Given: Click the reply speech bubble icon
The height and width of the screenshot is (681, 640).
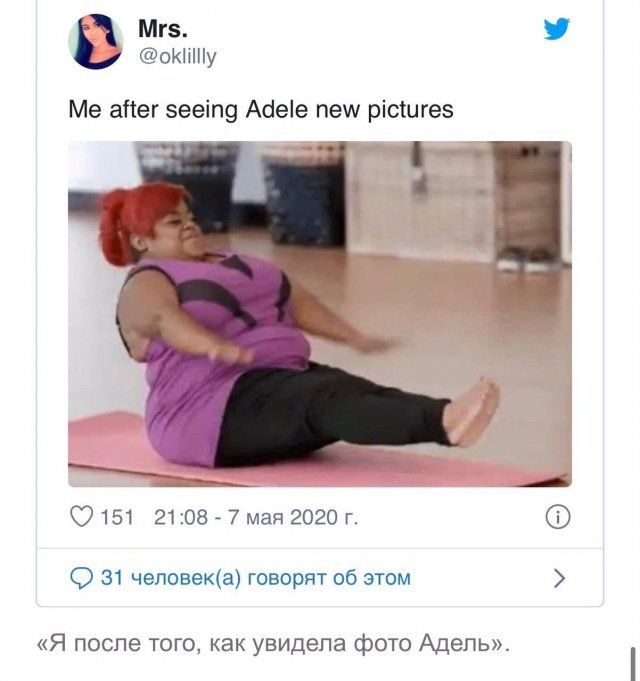Looking at the screenshot, I should click(x=81, y=578).
